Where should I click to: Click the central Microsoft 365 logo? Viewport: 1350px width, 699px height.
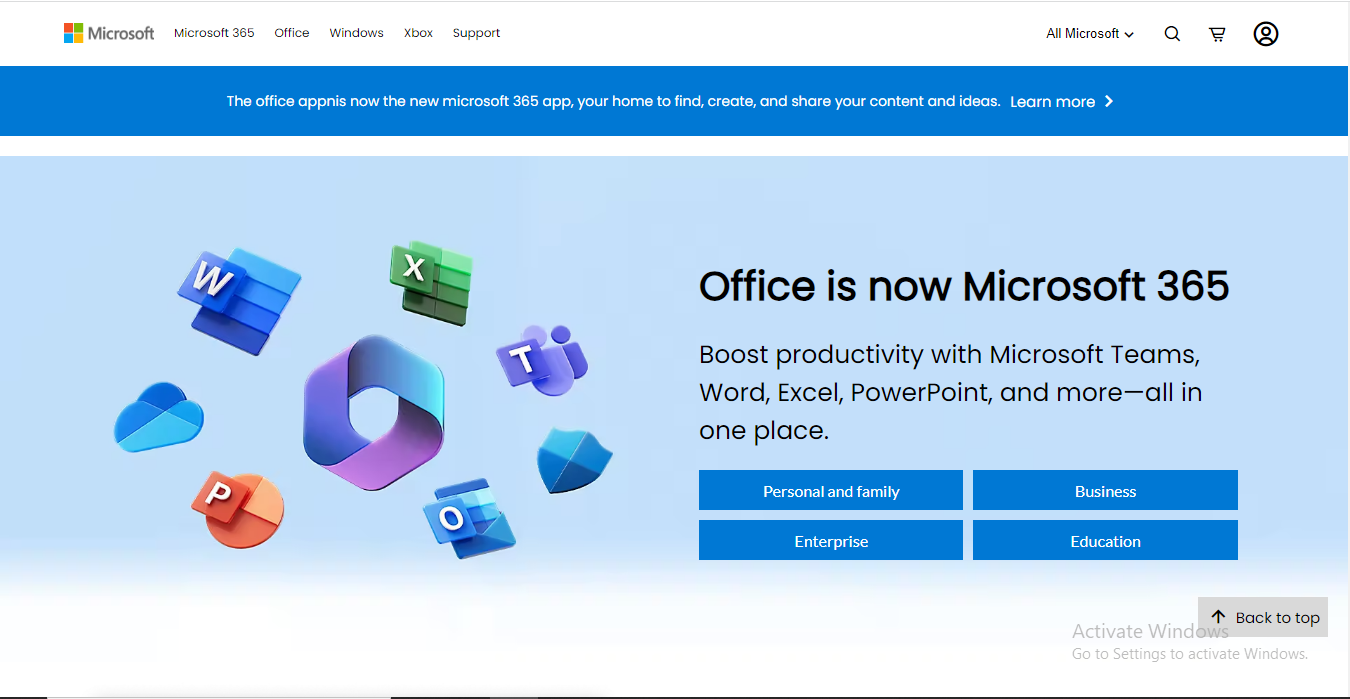coord(373,412)
